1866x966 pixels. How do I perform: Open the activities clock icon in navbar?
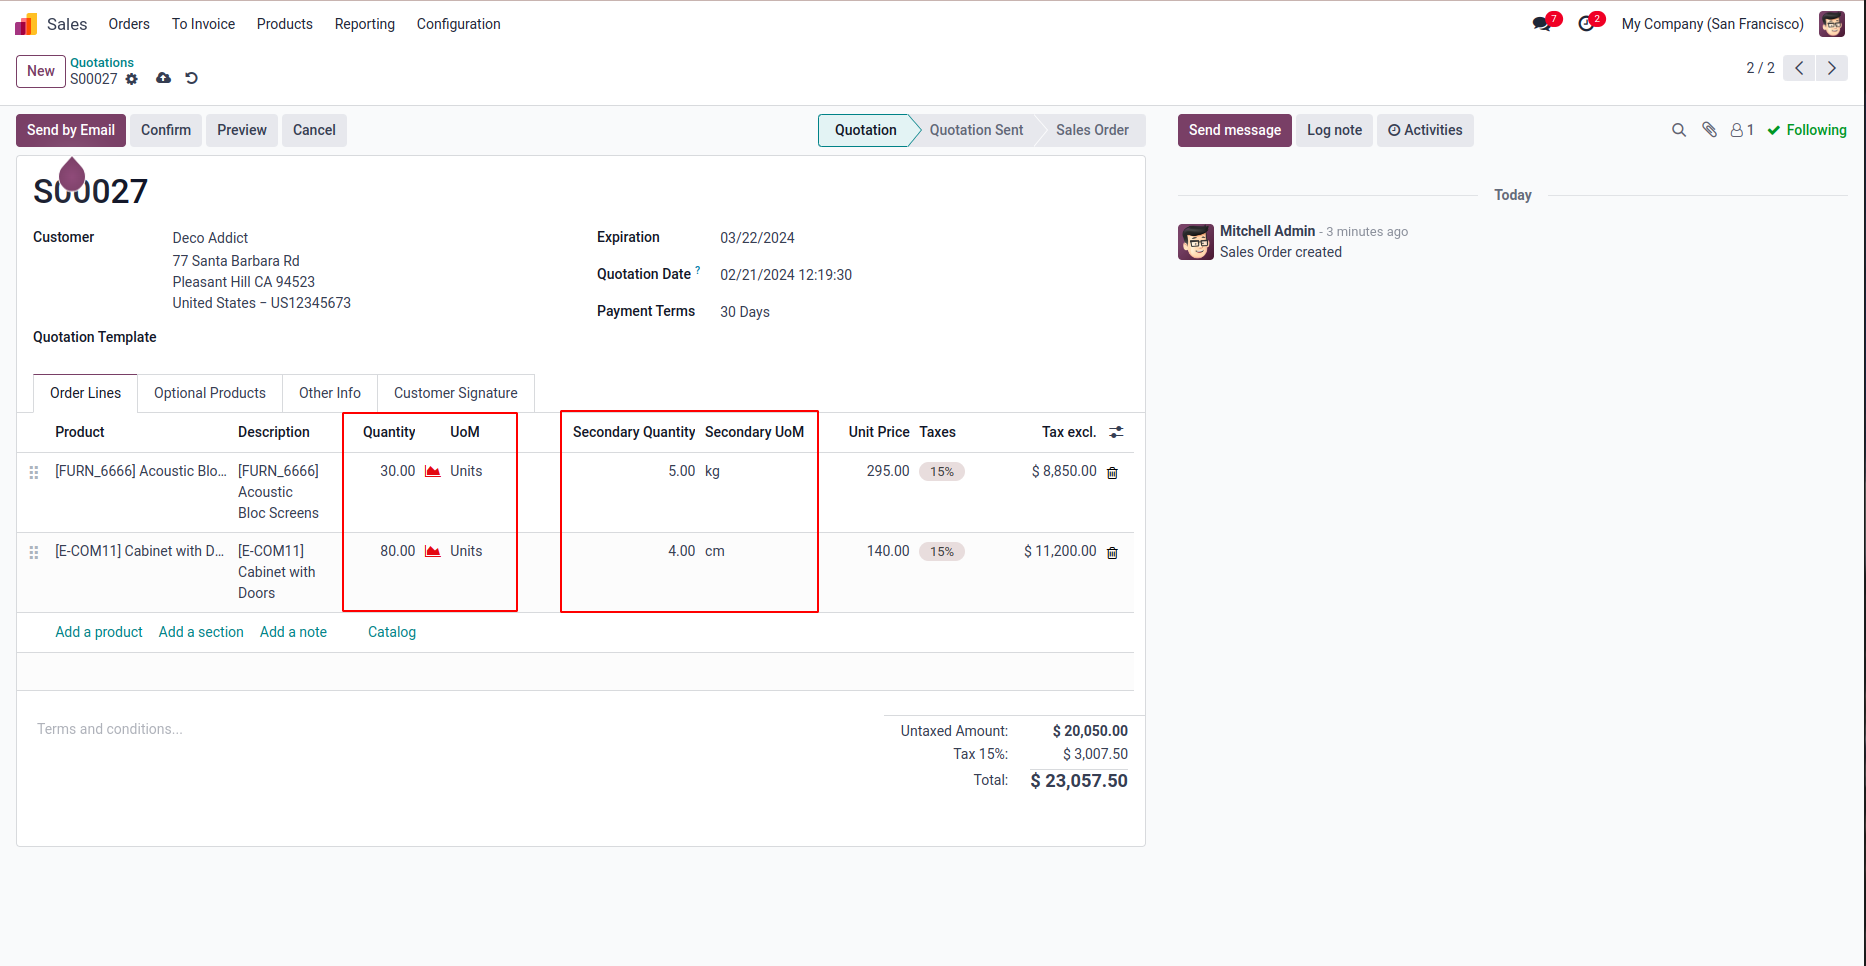pos(1587,24)
